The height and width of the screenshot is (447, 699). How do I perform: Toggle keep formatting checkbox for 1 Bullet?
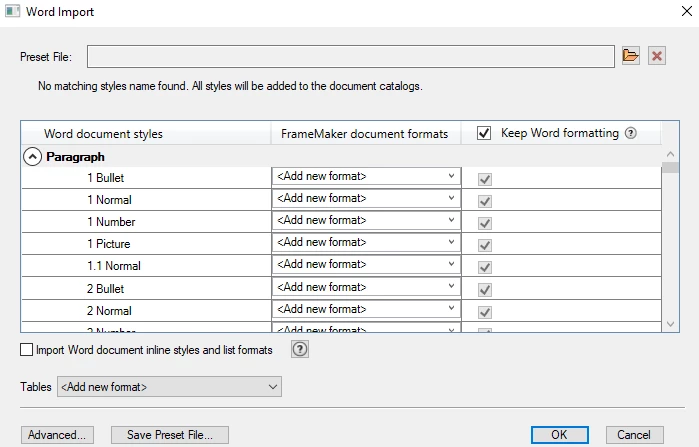pyautogui.click(x=485, y=179)
